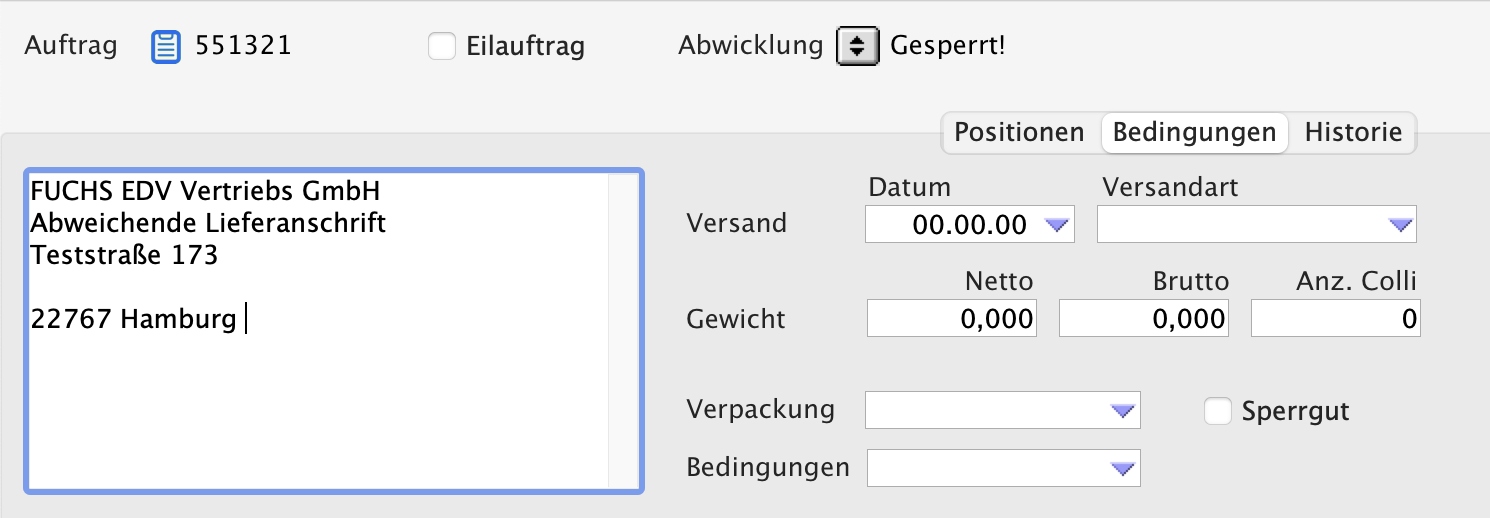Click the Brutto weight field
The image size is (1490, 518).
coord(1144,319)
